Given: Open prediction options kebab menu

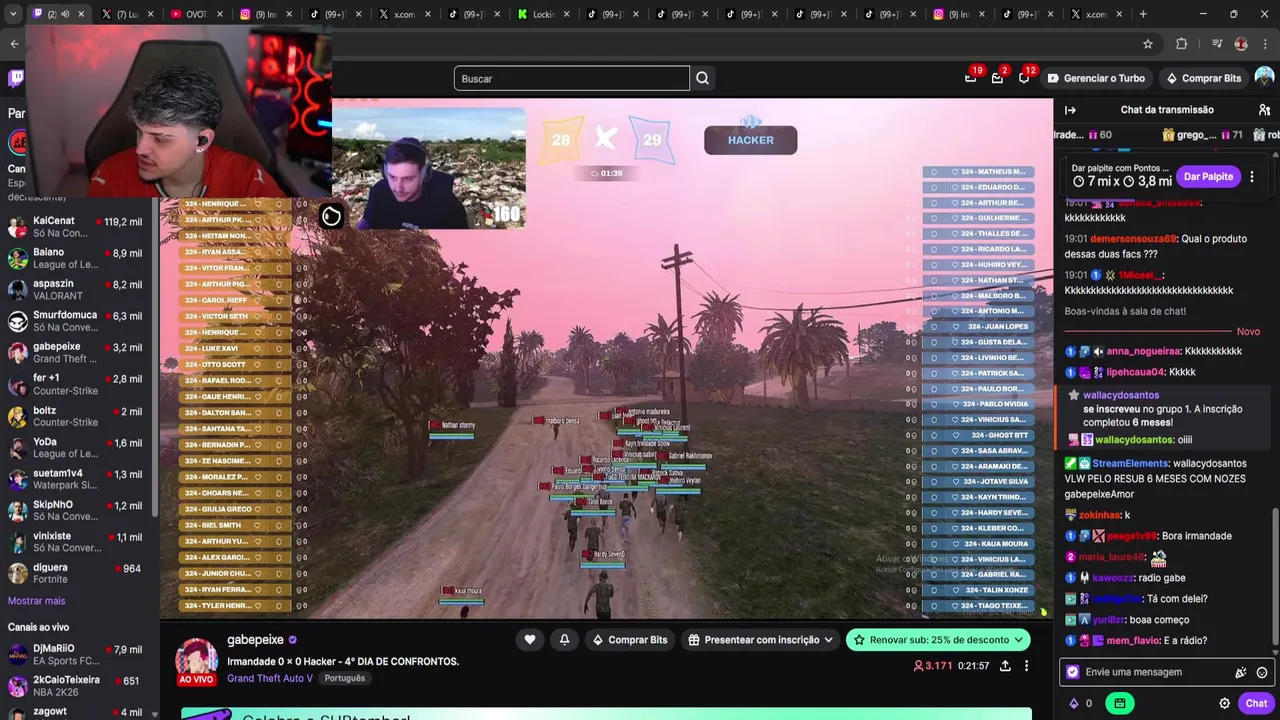Looking at the screenshot, I should click(1251, 177).
